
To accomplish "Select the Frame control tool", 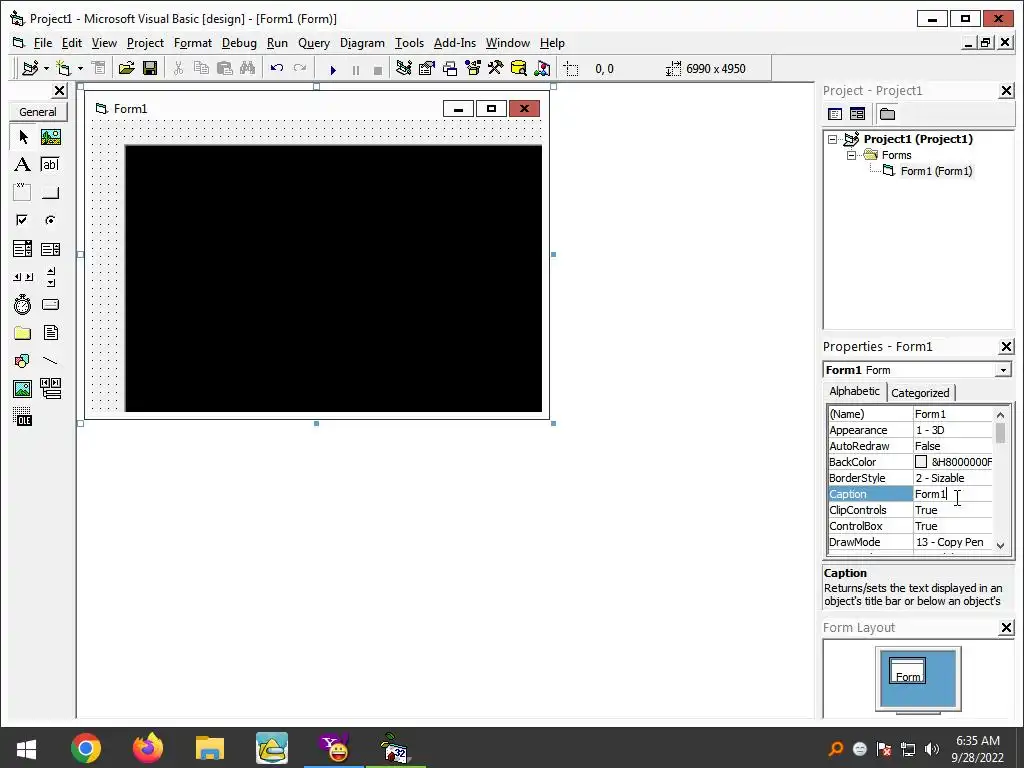I will pyautogui.click(x=22, y=192).
